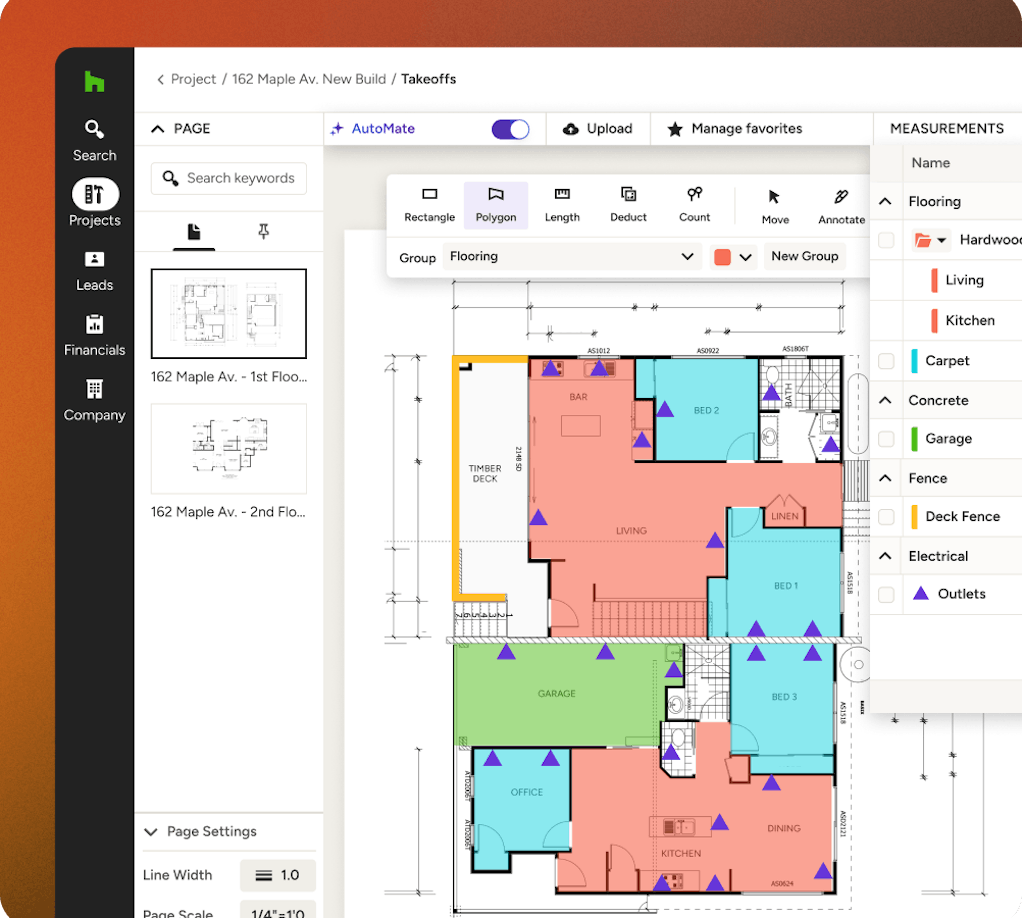
Task: Choose the Length measurement tool
Action: (562, 204)
